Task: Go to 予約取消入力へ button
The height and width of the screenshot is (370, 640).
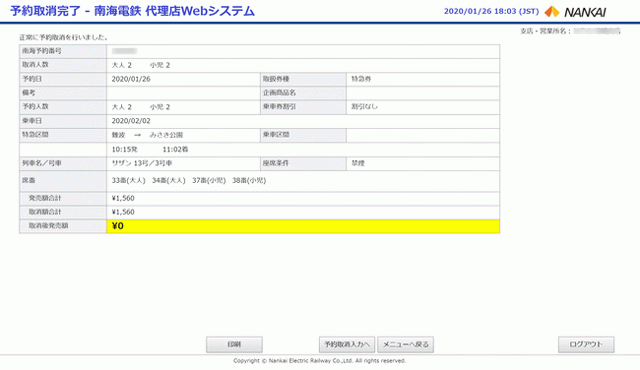Action: [347, 345]
